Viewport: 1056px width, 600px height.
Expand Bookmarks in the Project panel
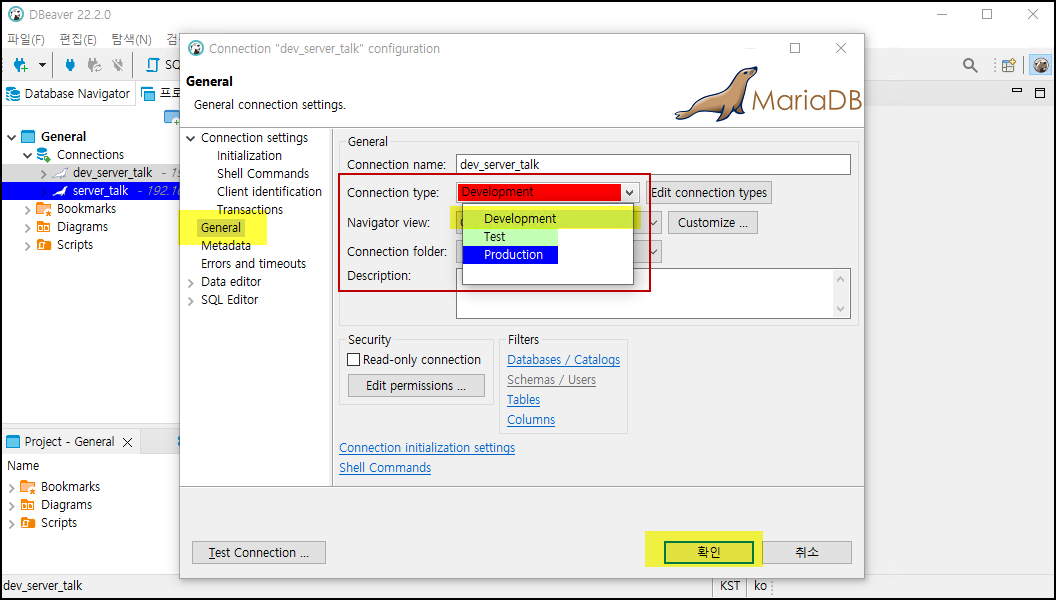pos(11,487)
